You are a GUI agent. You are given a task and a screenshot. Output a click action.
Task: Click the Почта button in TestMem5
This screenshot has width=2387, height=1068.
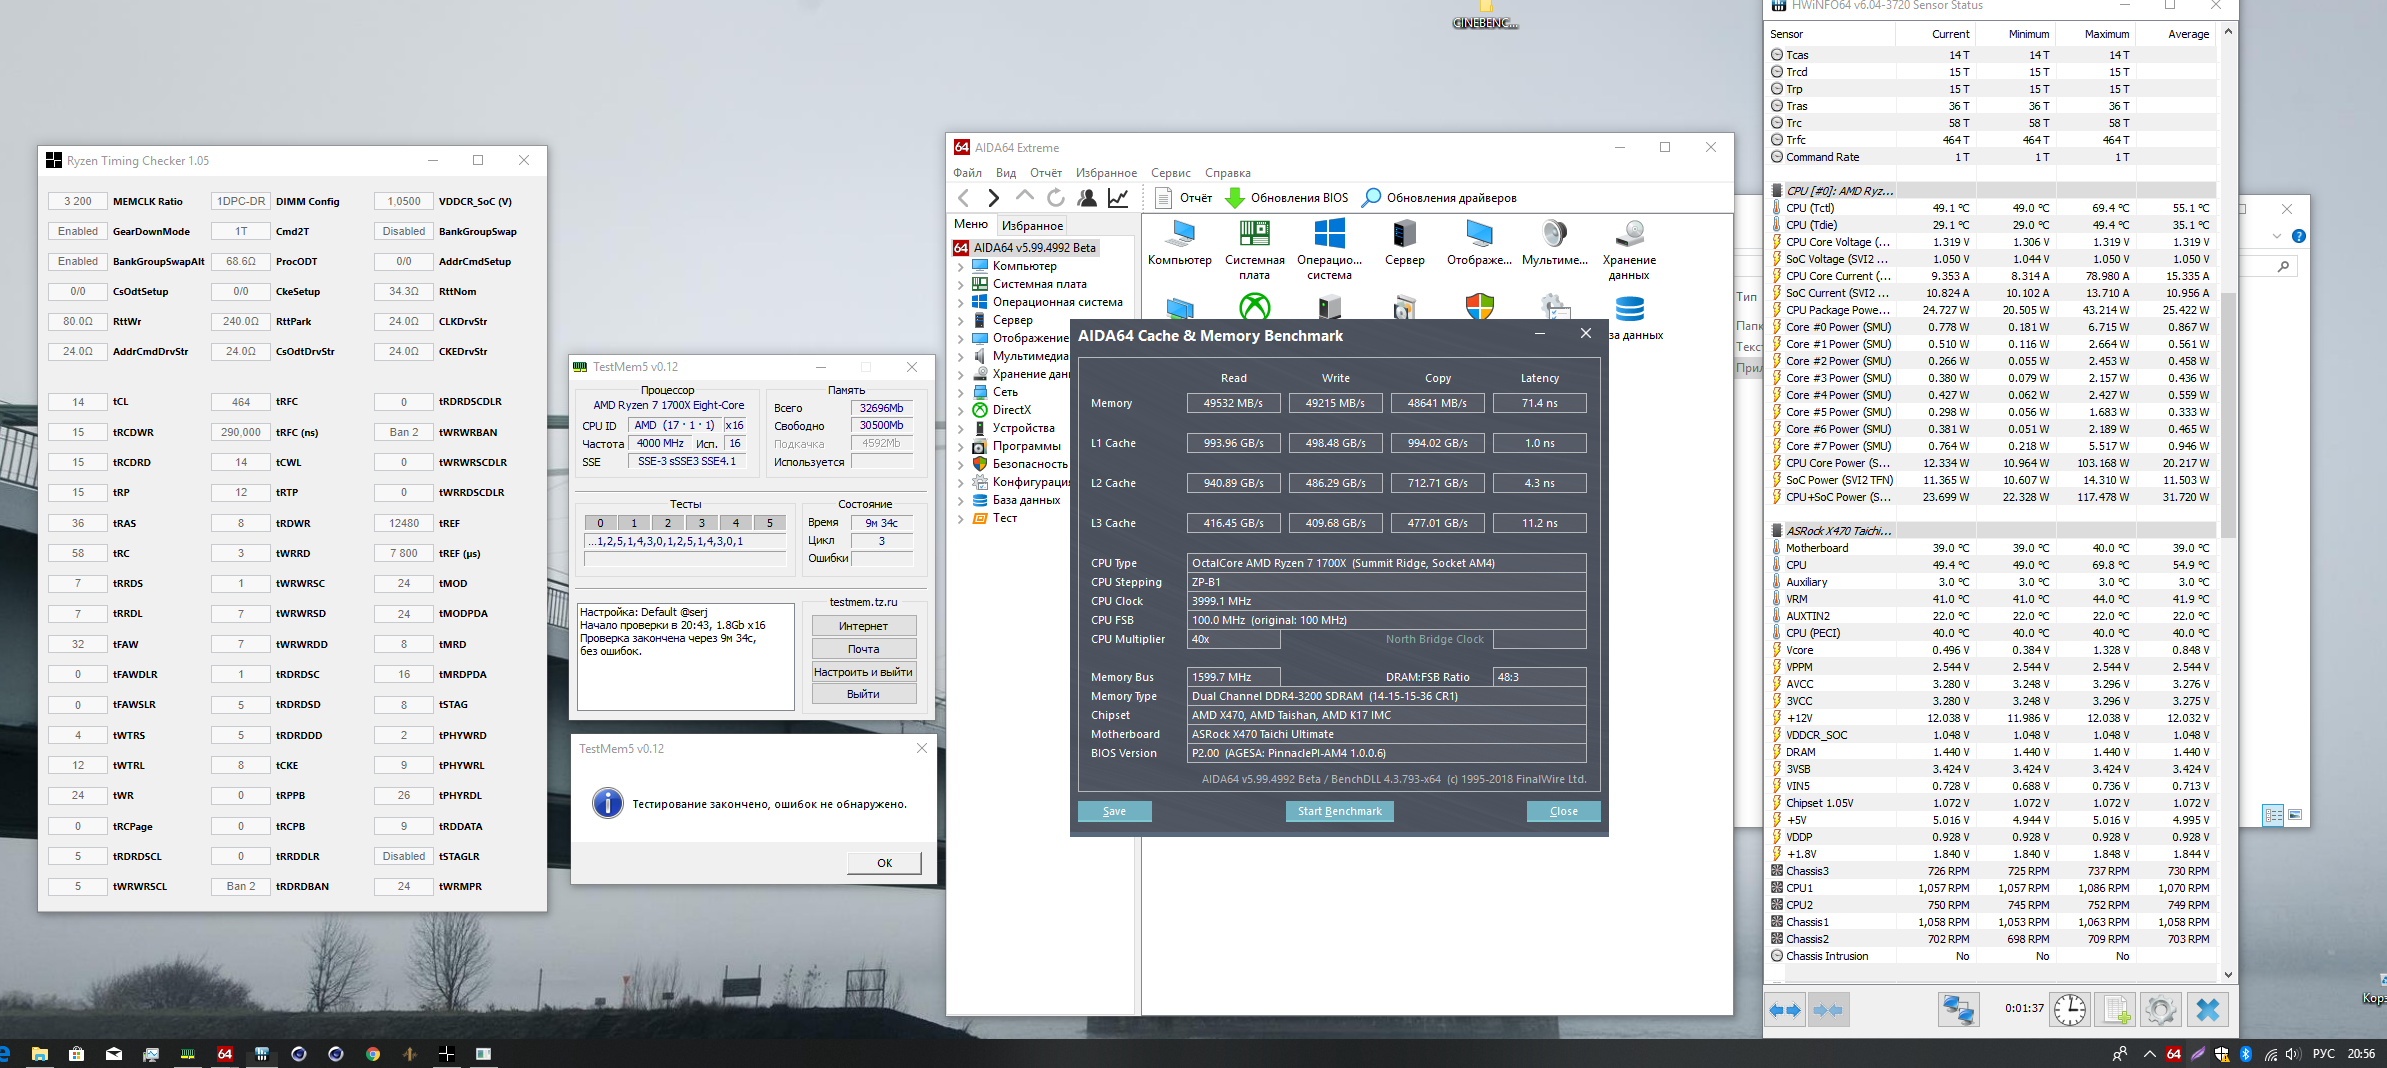point(864,649)
